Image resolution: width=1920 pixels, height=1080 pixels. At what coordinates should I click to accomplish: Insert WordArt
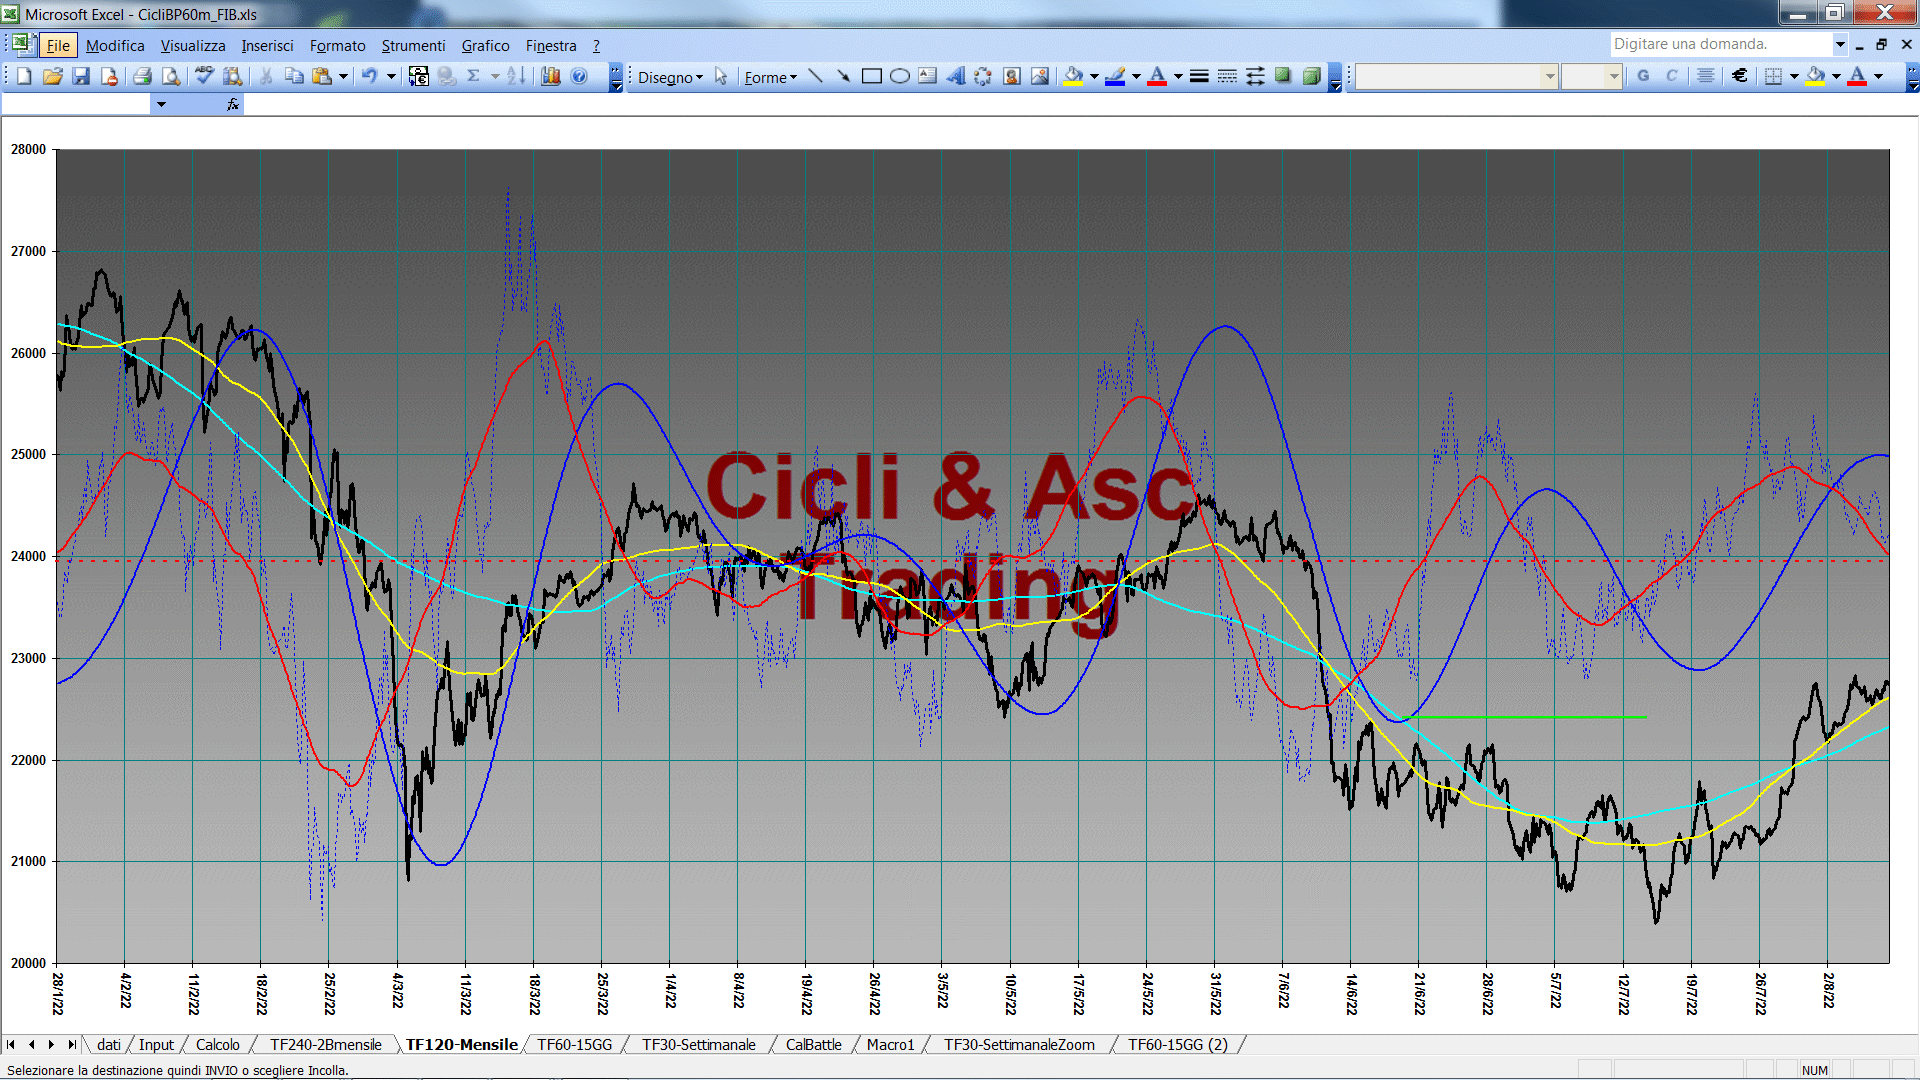955,76
